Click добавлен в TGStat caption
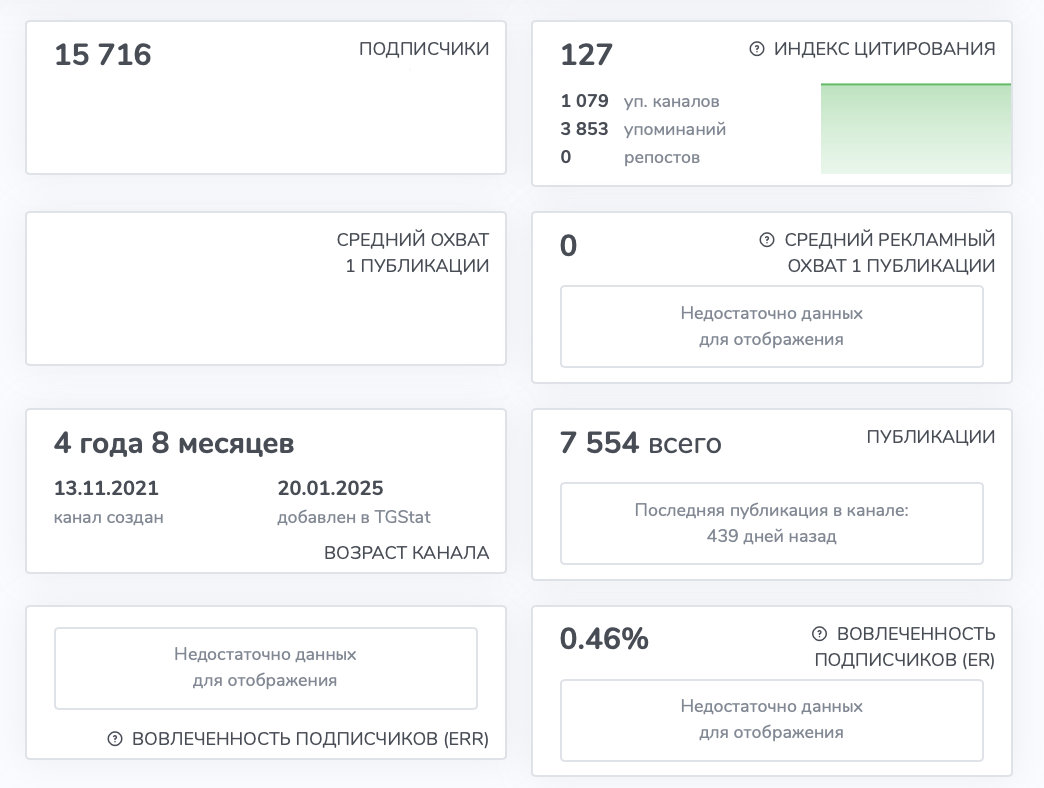Image resolution: width=1044 pixels, height=788 pixels. pyautogui.click(x=354, y=517)
